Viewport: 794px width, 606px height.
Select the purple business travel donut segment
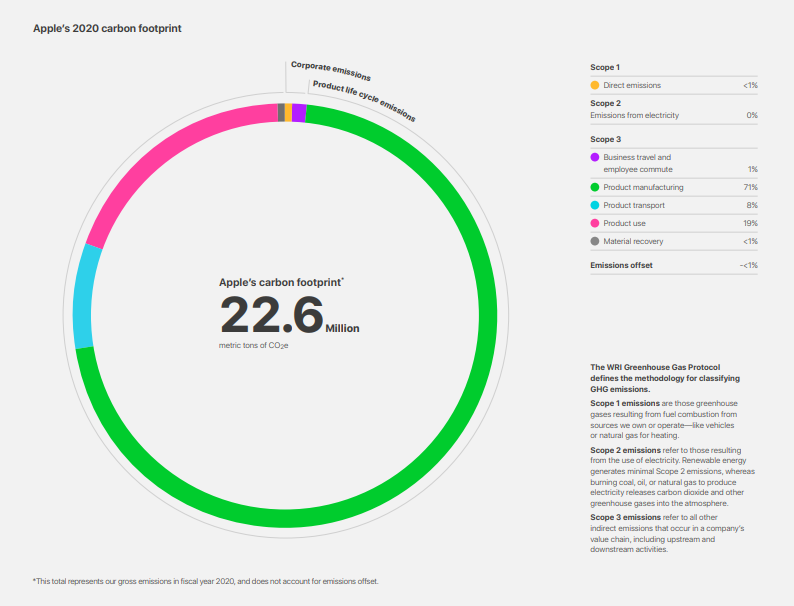tap(299, 113)
